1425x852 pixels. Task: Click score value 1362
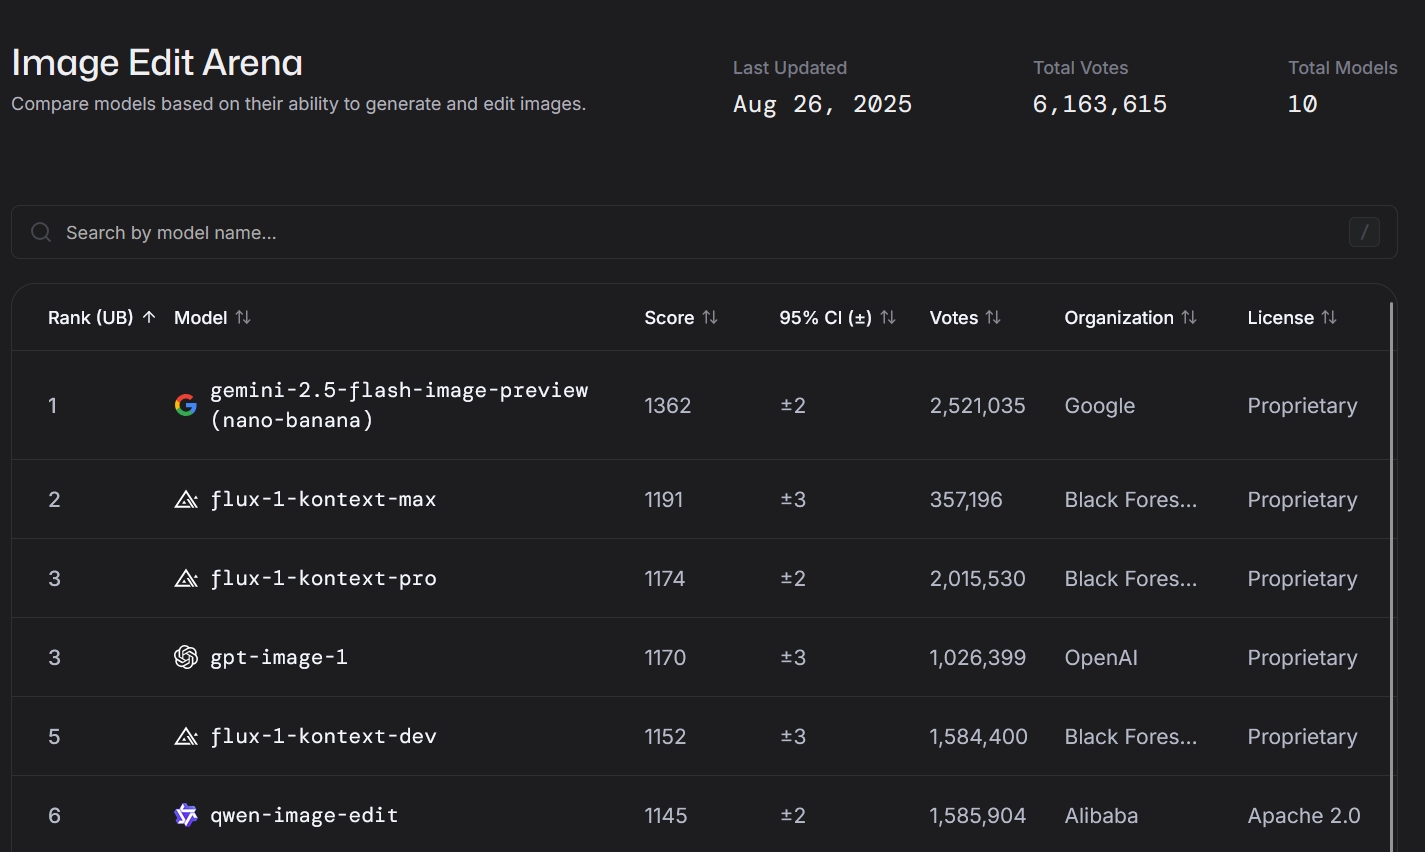point(668,405)
